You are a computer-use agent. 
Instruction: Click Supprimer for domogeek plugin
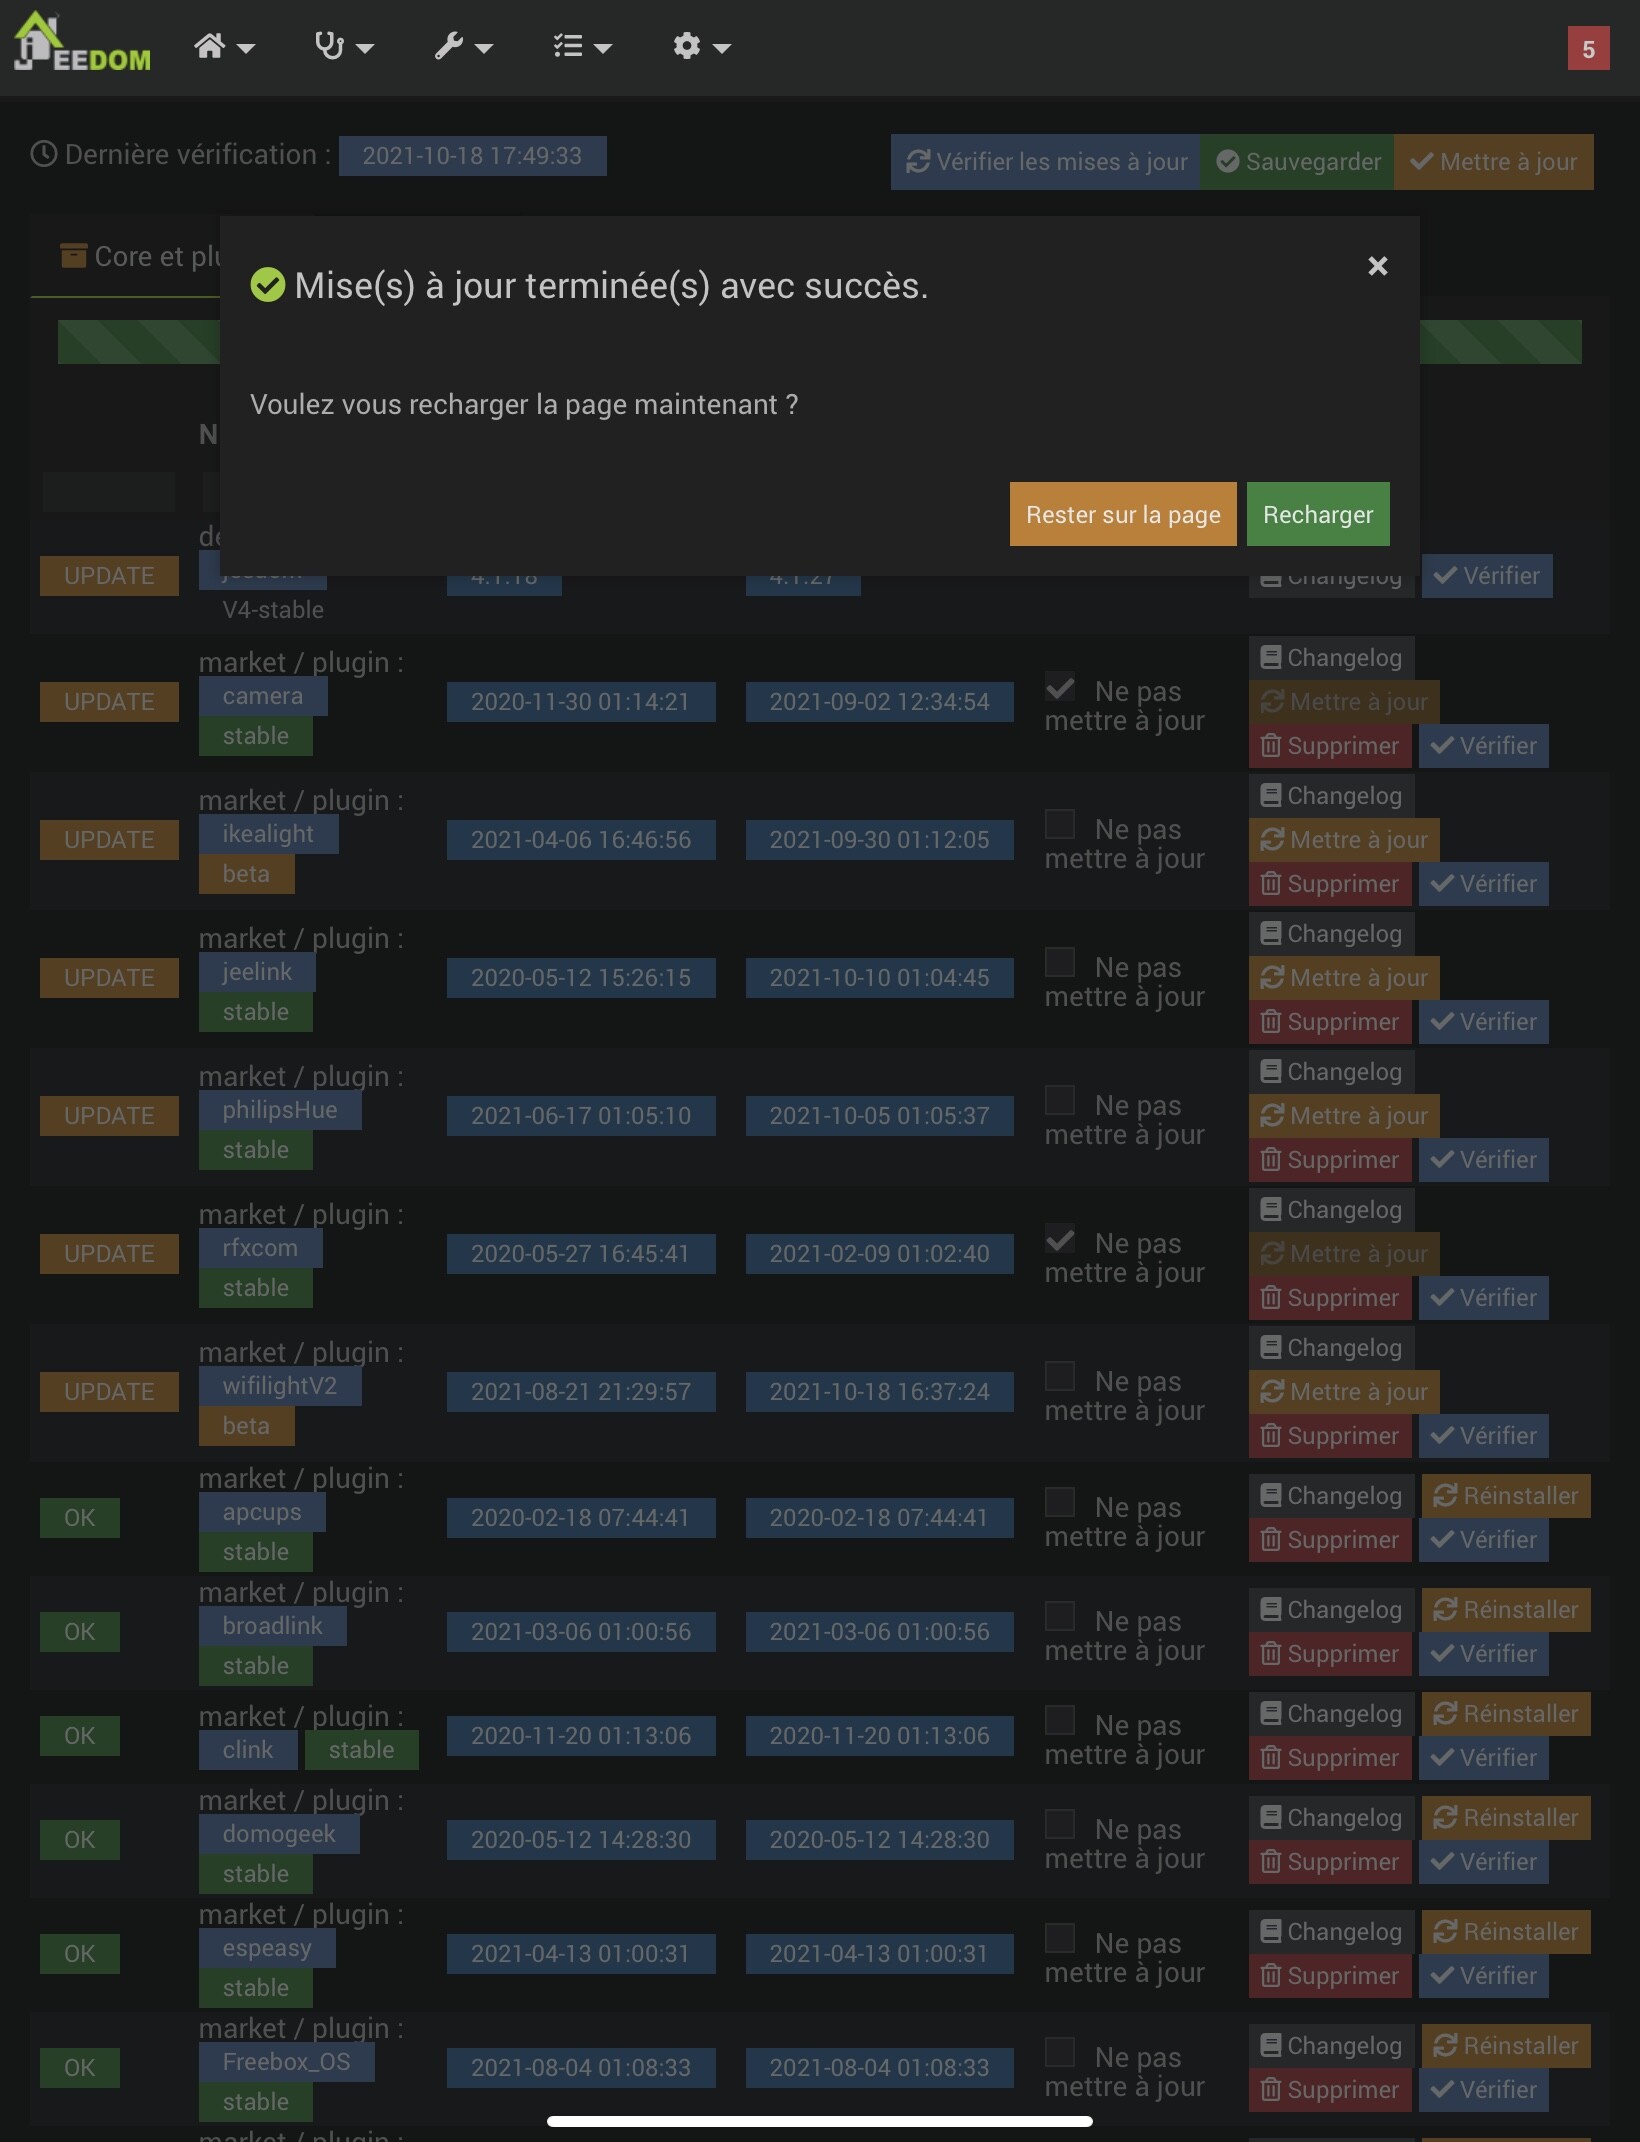coord(1330,1862)
